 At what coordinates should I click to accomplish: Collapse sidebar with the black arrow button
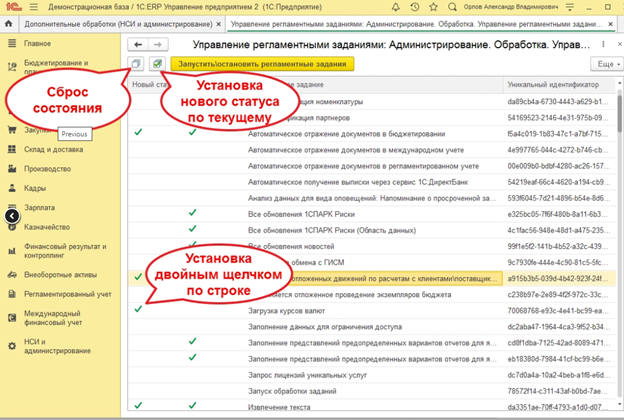pos(11,214)
